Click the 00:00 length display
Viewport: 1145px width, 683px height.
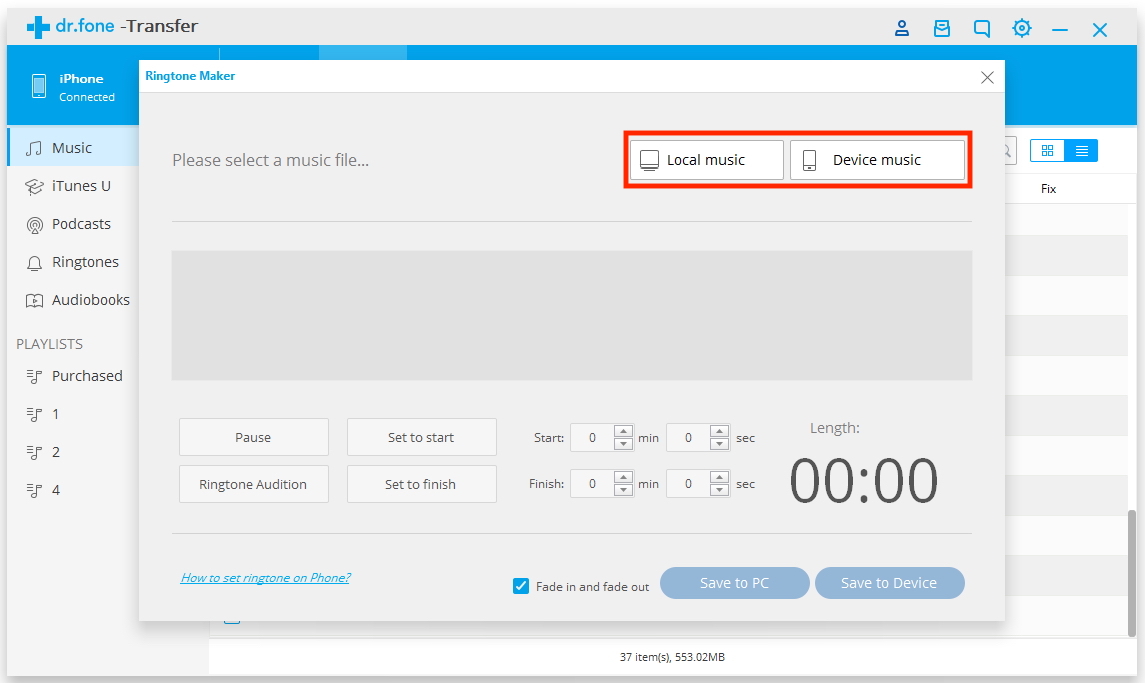(864, 481)
